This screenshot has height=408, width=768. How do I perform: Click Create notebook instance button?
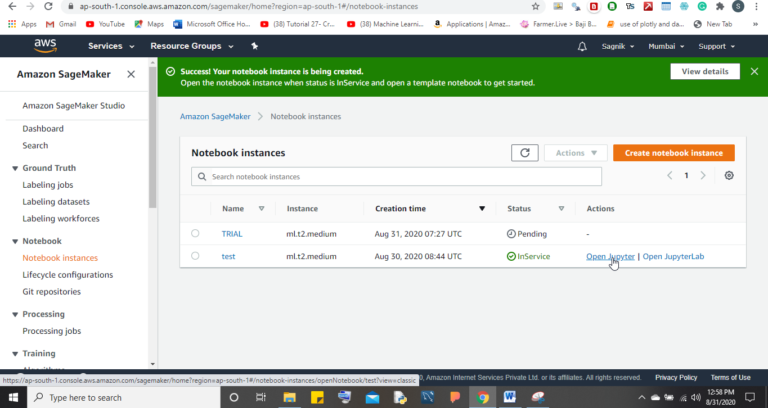pos(673,153)
